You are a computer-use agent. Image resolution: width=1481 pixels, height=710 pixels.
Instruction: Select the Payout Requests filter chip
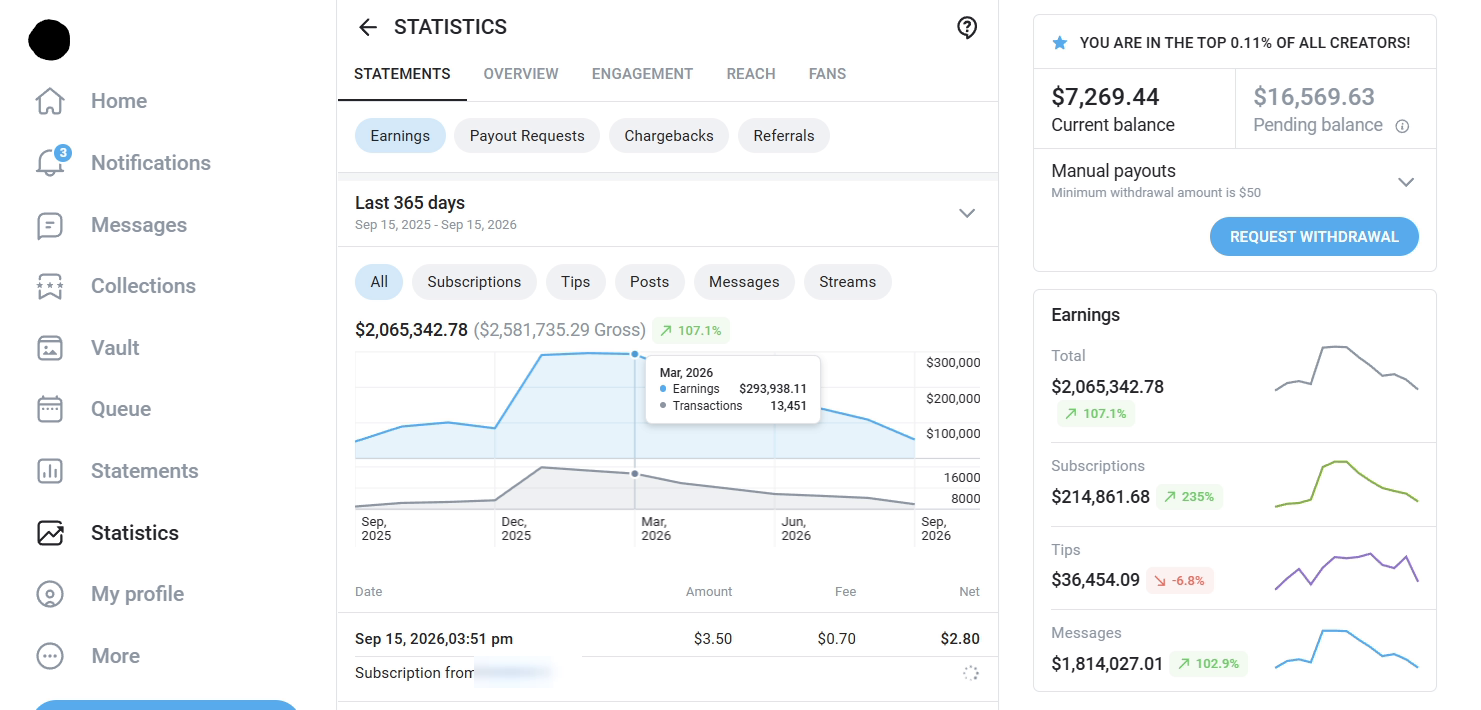point(527,136)
